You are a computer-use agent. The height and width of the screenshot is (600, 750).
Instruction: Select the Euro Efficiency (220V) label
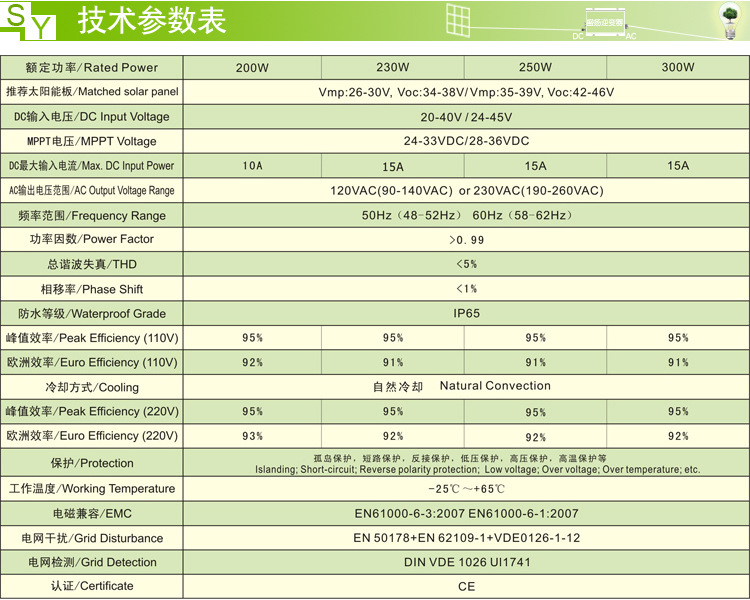tap(92, 435)
